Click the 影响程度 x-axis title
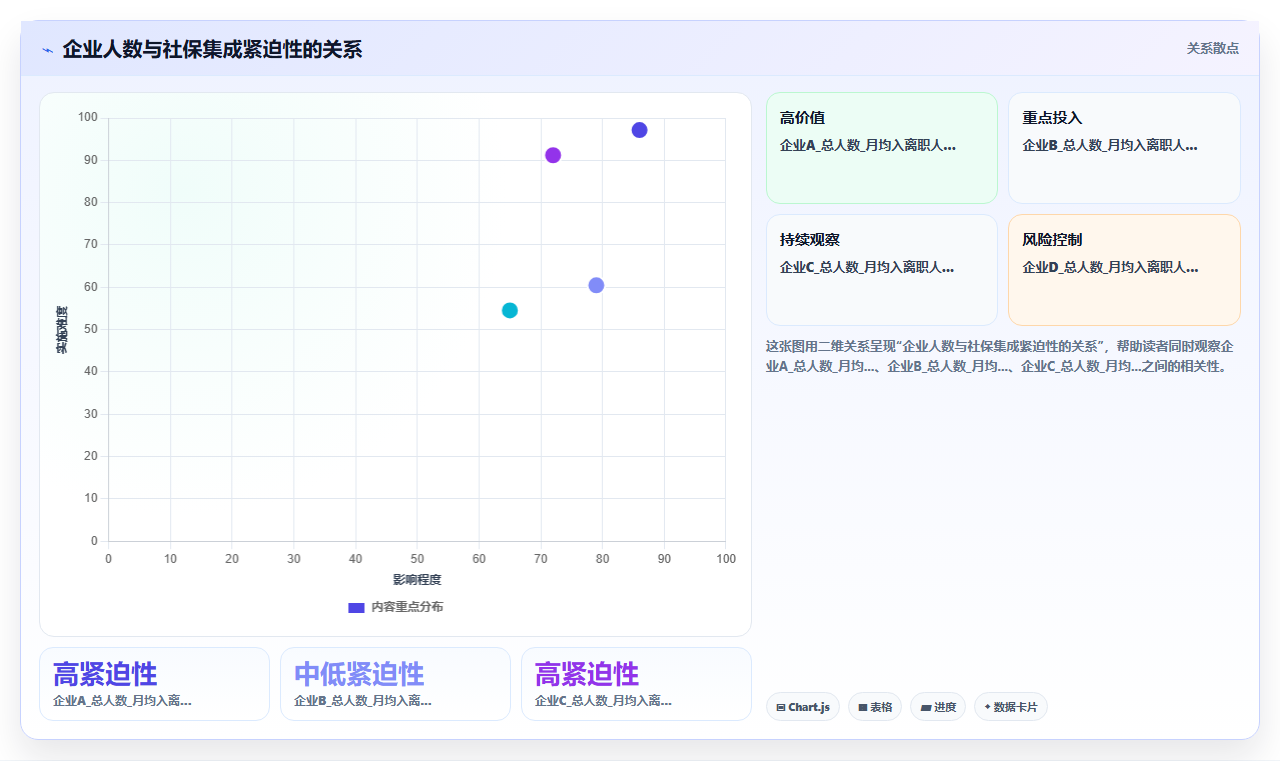The image size is (1280, 761). 417,580
